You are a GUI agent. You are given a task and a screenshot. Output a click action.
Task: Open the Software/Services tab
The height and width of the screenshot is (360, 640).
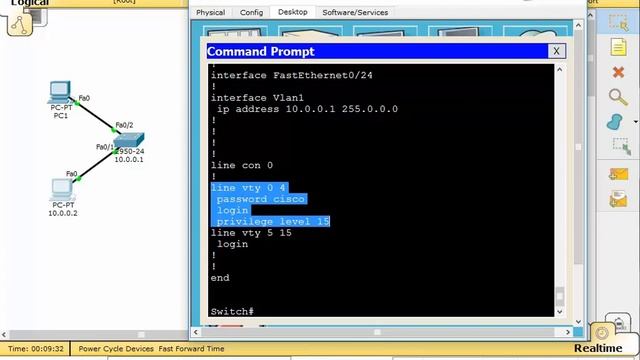pos(355,12)
